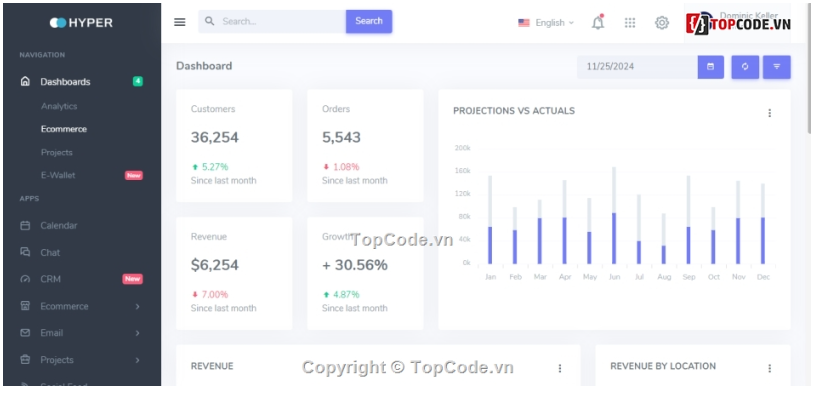Click the calendar icon beside date field
Viewport: 817px width, 410px height.
coord(711,67)
